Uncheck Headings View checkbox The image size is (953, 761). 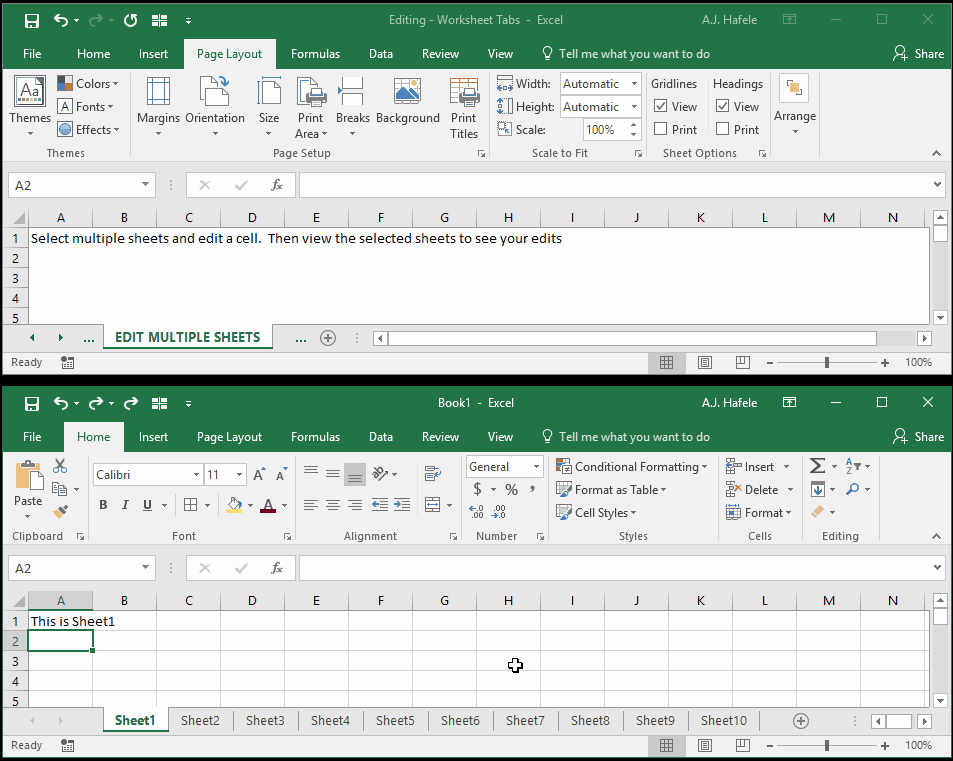[x=723, y=106]
